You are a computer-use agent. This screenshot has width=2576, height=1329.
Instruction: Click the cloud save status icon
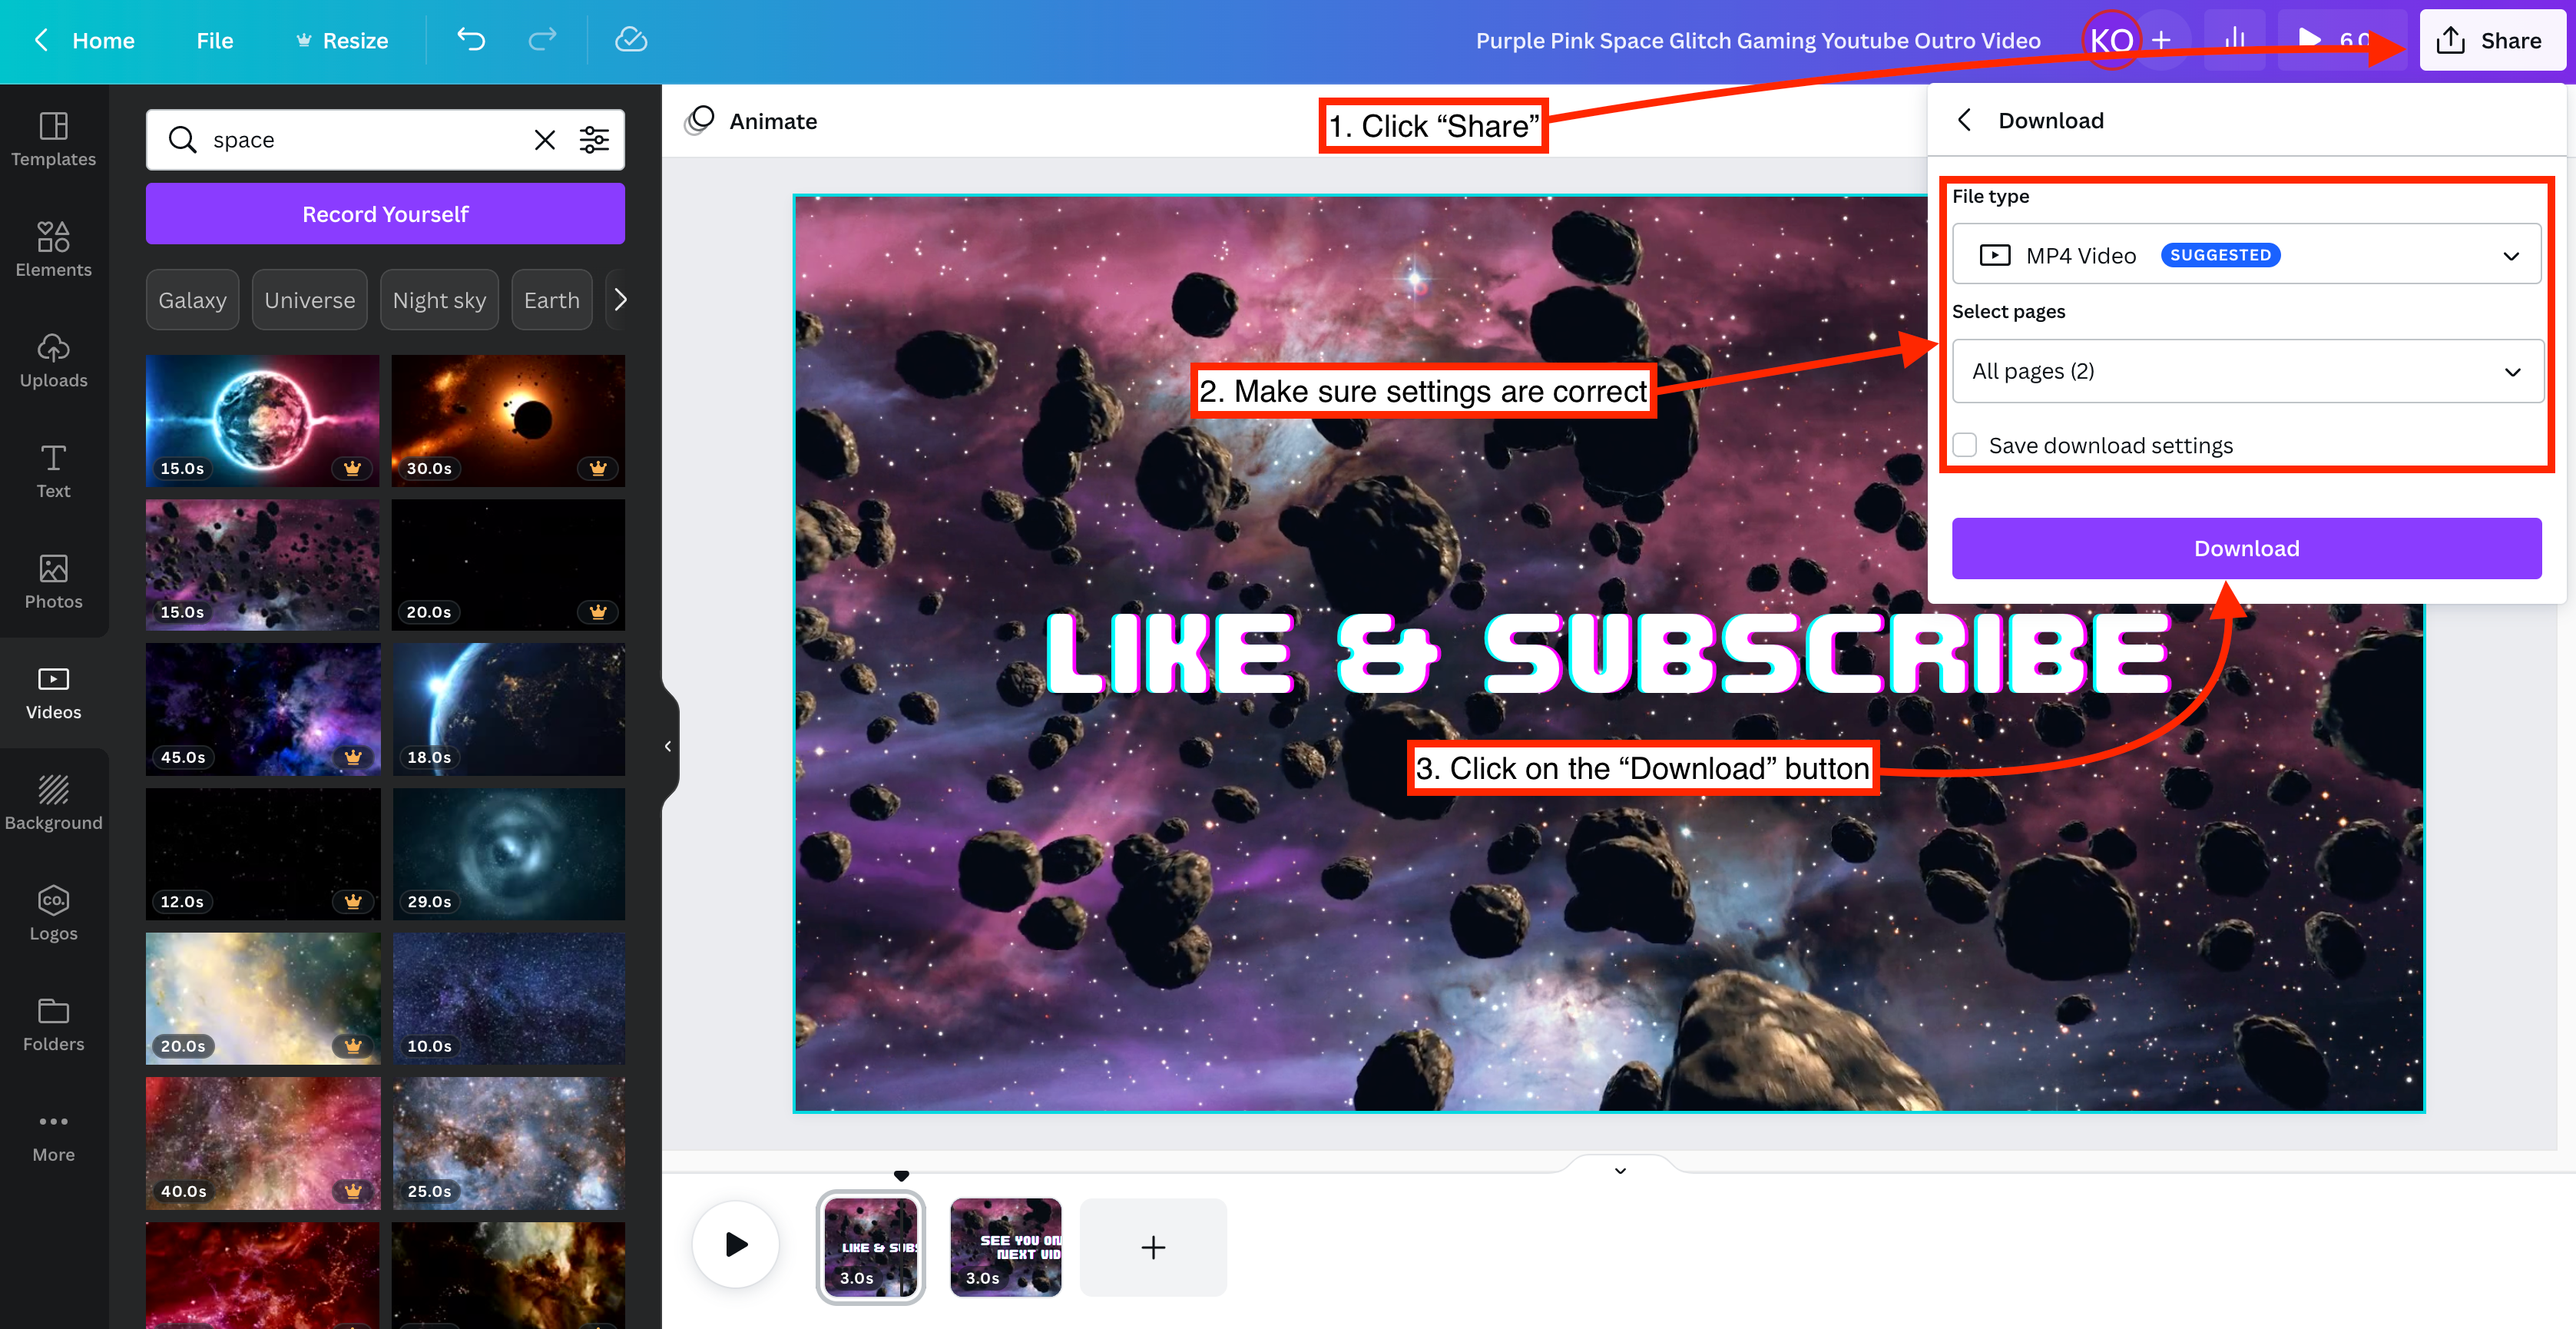tap(631, 40)
